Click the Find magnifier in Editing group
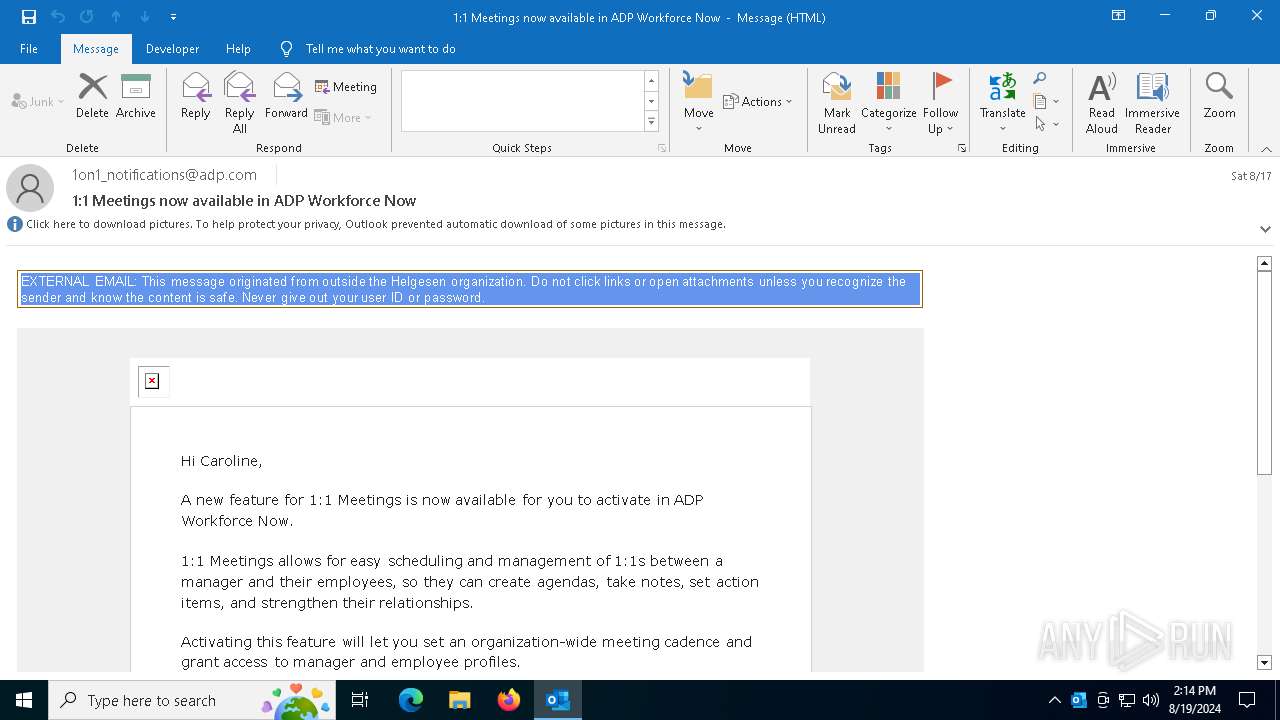This screenshot has width=1280, height=720. [1040, 79]
